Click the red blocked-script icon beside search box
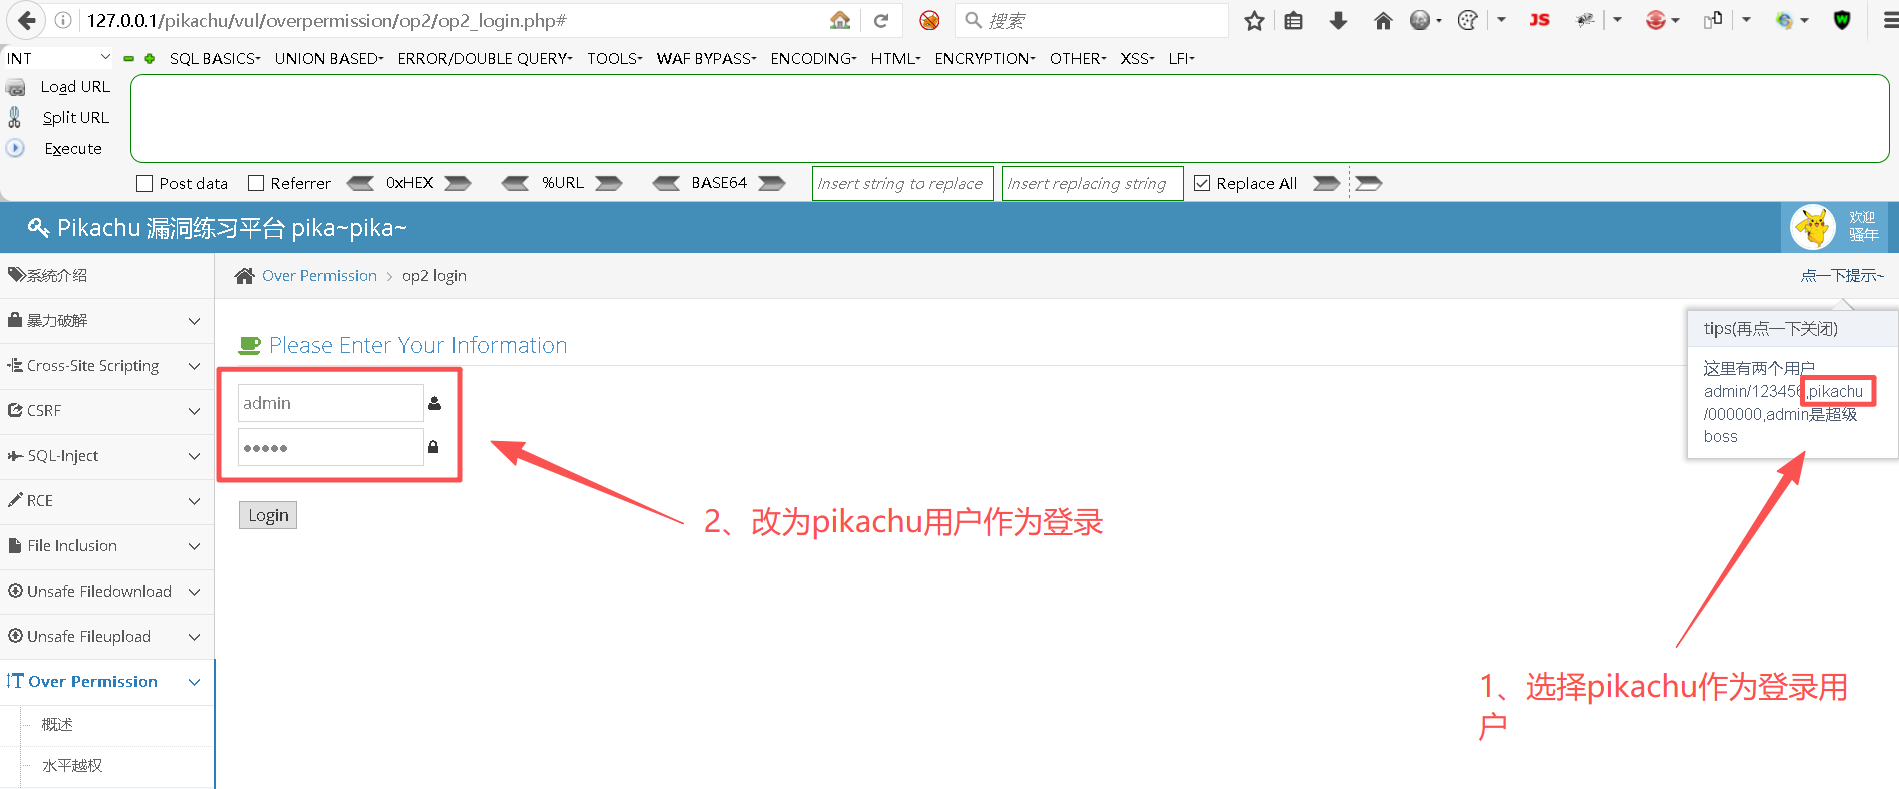 coord(929,20)
